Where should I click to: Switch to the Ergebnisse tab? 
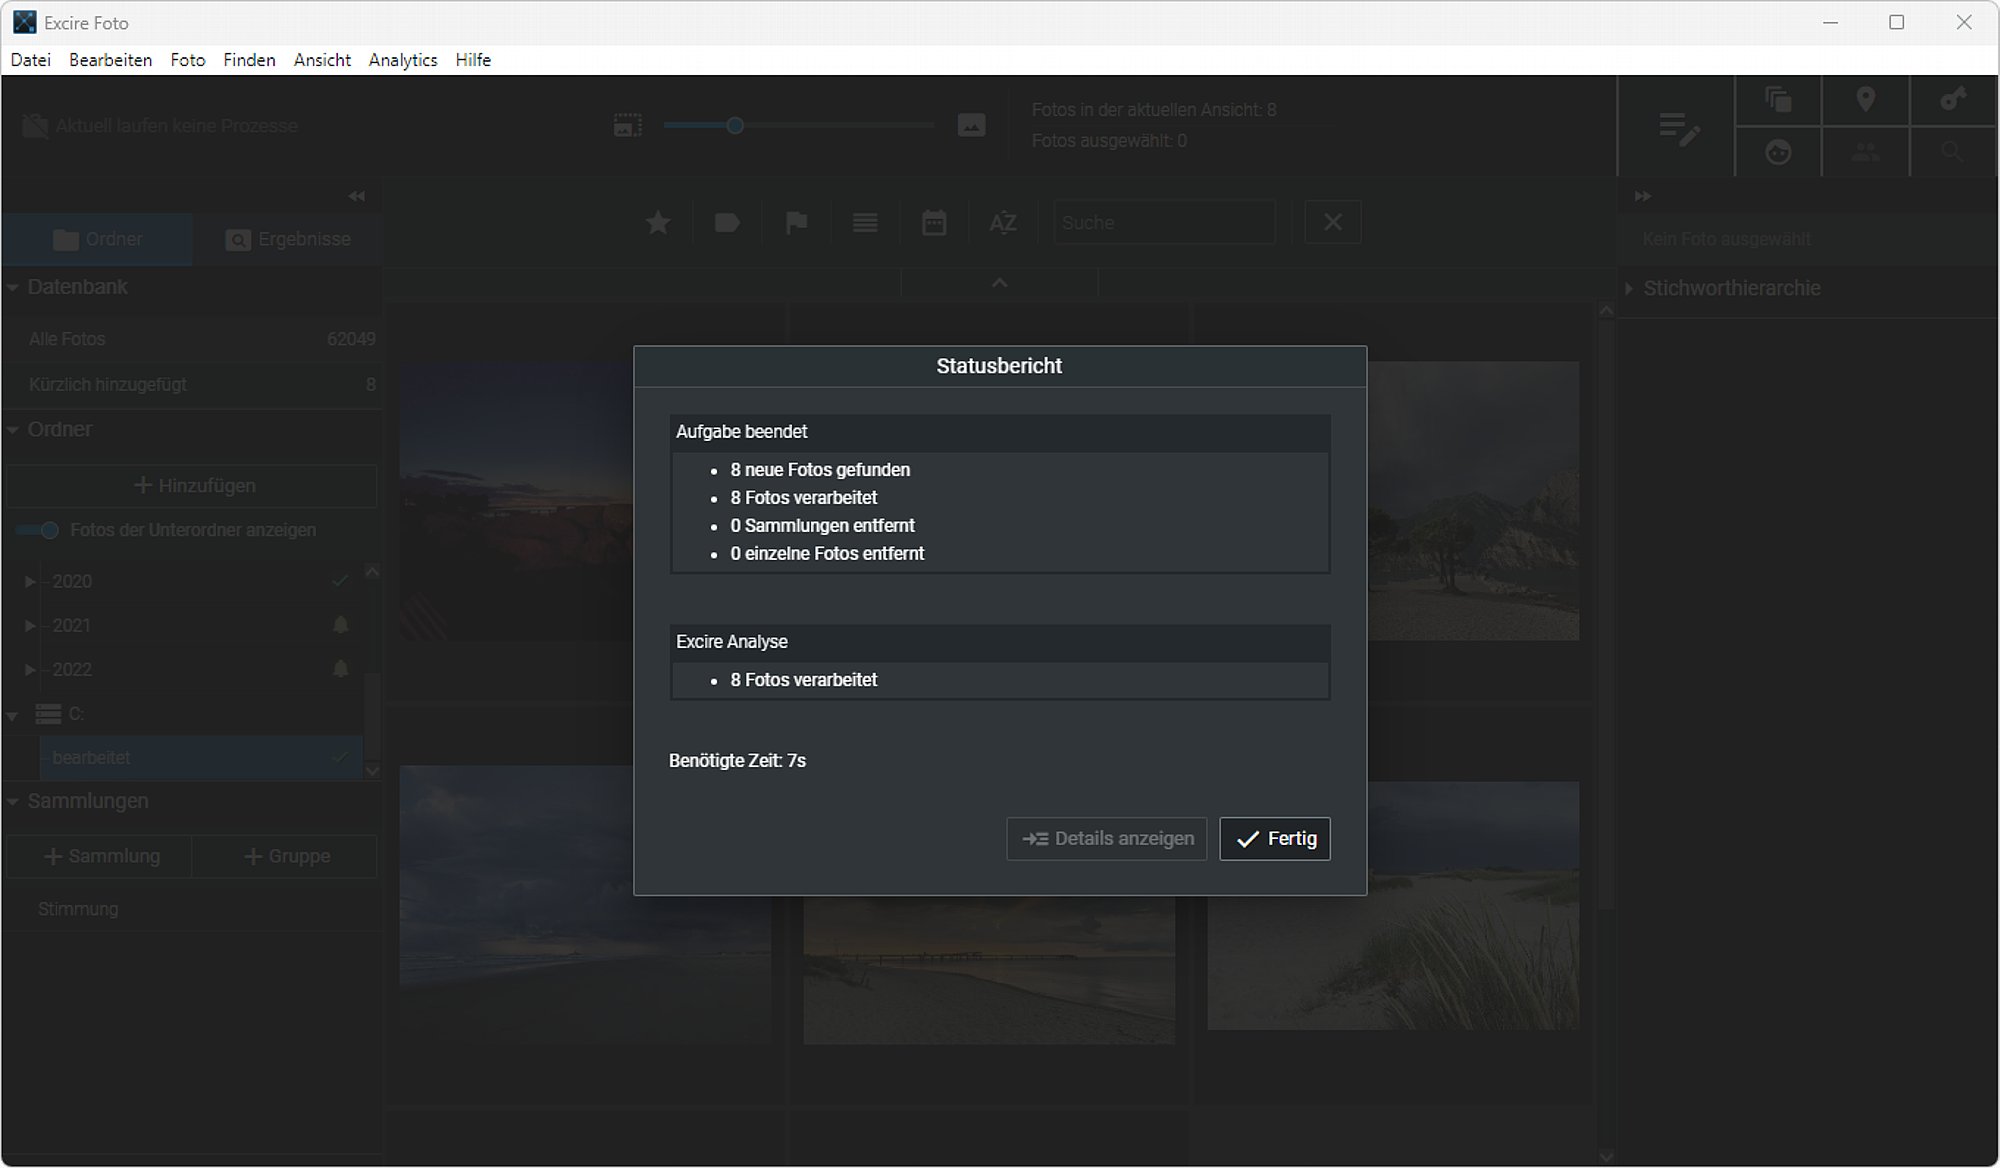pyautogui.click(x=288, y=239)
